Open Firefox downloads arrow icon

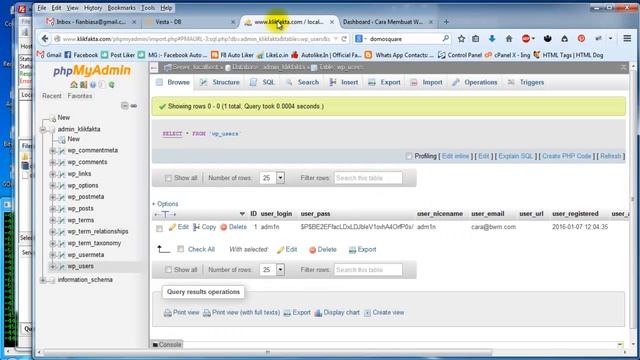click(x=492, y=39)
